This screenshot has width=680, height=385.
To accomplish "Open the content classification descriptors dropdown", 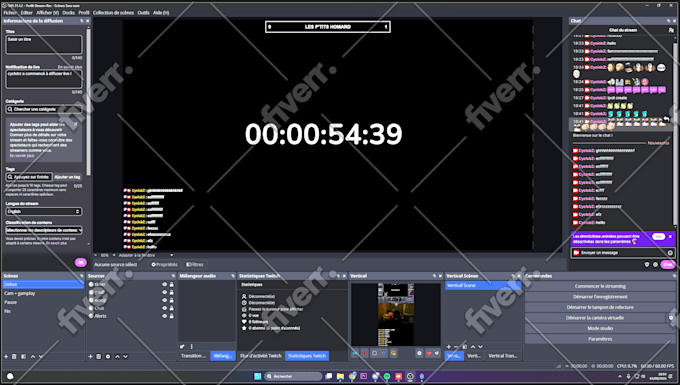I will coord(44,230).
